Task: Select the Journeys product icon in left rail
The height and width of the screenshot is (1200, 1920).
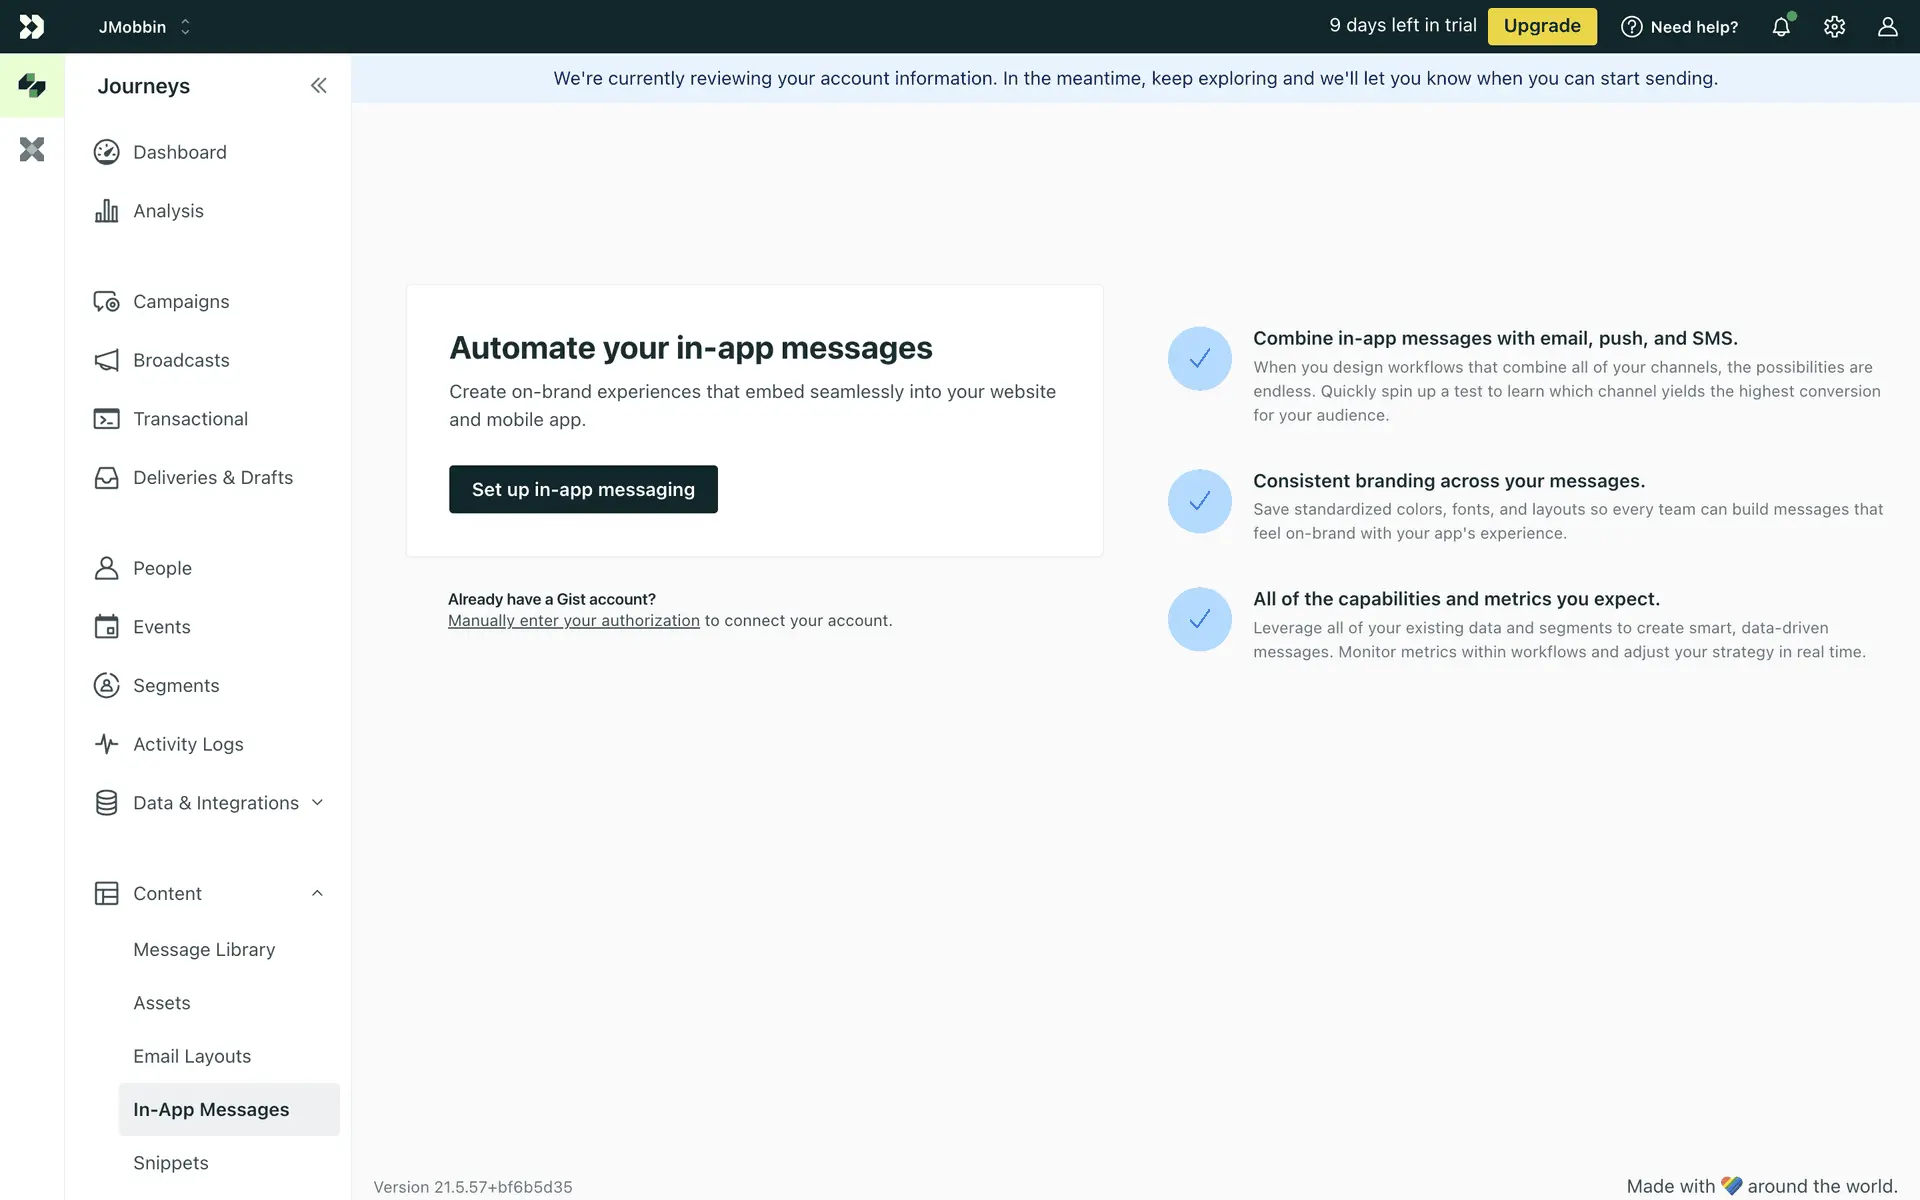Action: tap(32, 86)
